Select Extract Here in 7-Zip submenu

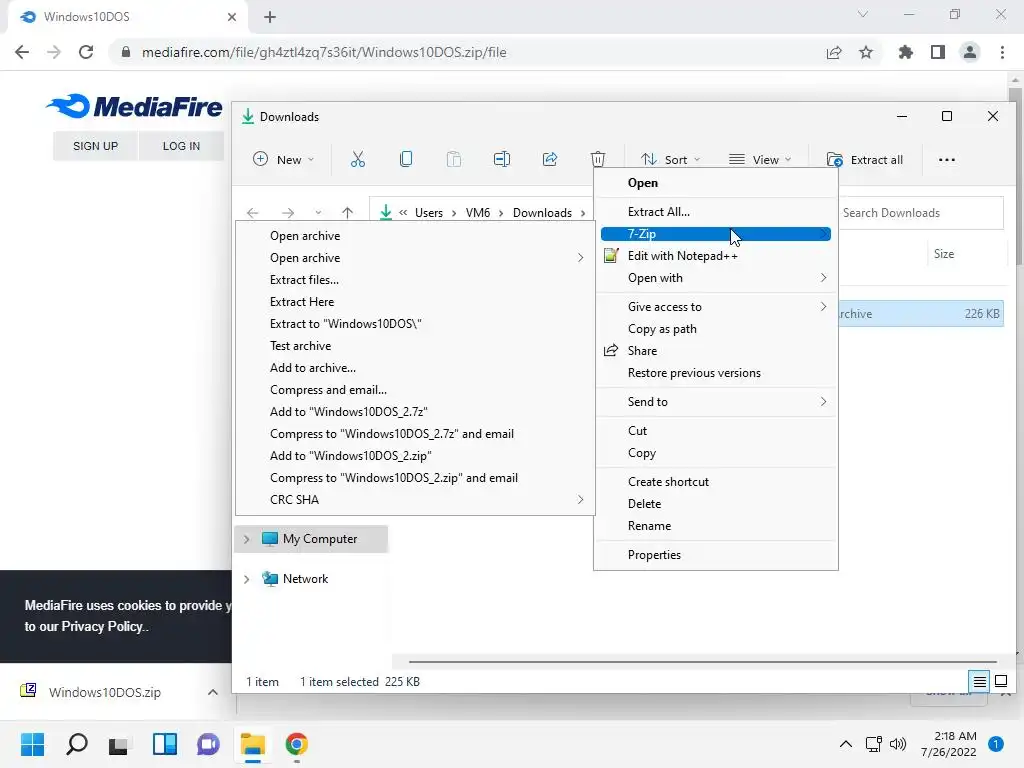click(x=415, y=302)
